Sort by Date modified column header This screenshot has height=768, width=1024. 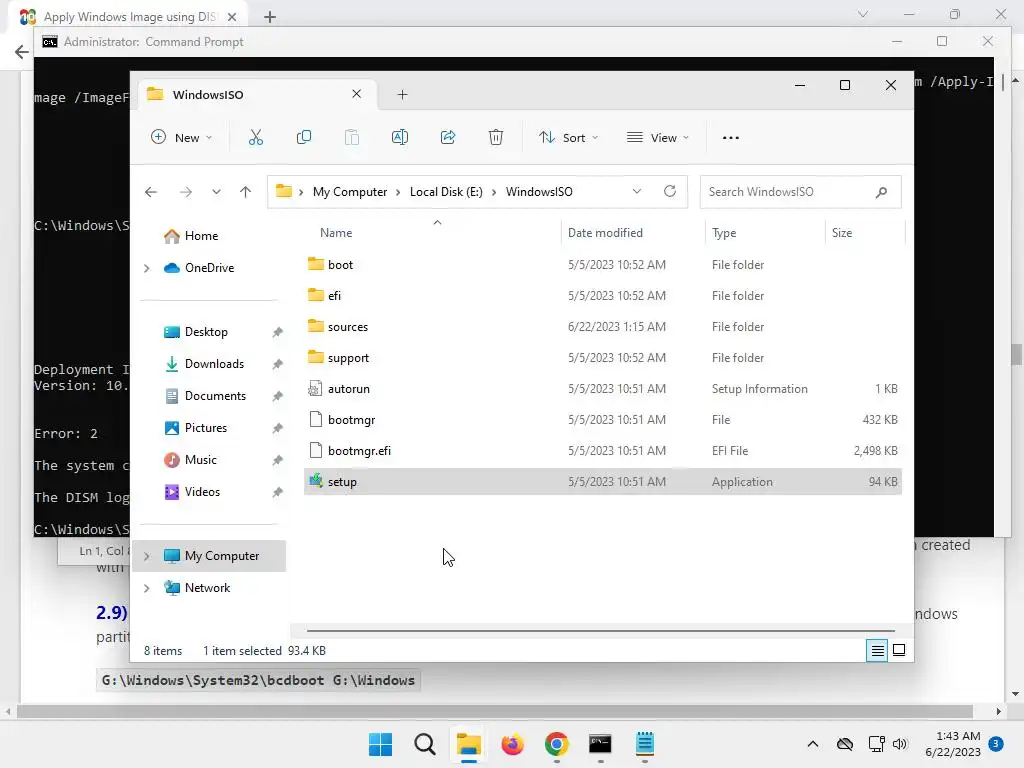point(605,233)
